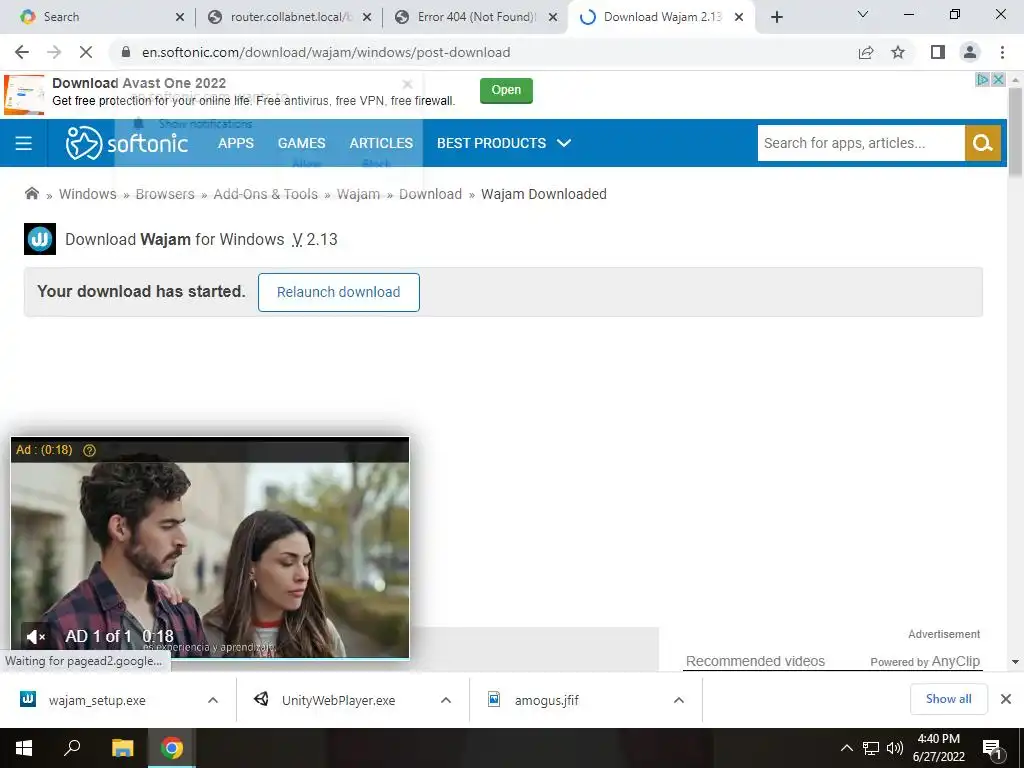1024x768 pixels.
Task: Open Softonic hamburger menu
Action: click(24, 143)
